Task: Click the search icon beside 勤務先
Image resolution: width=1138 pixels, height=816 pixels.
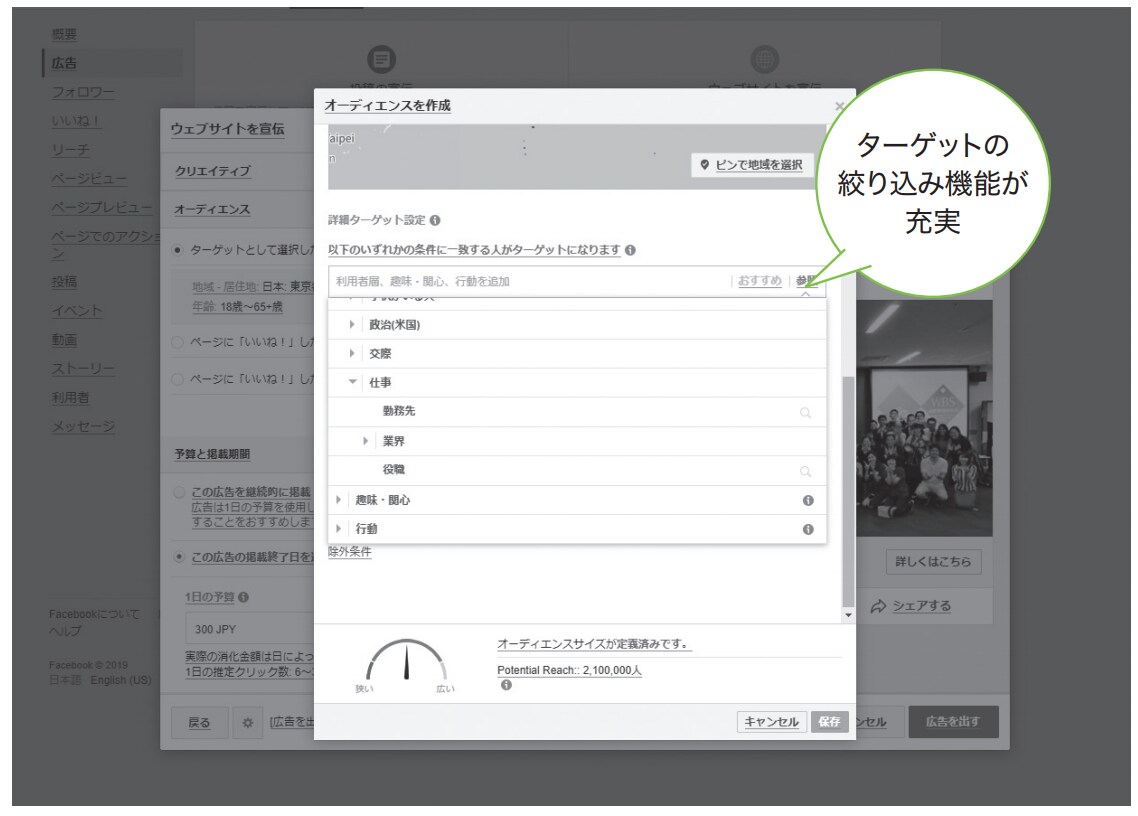Action: [x=806, y=412]
